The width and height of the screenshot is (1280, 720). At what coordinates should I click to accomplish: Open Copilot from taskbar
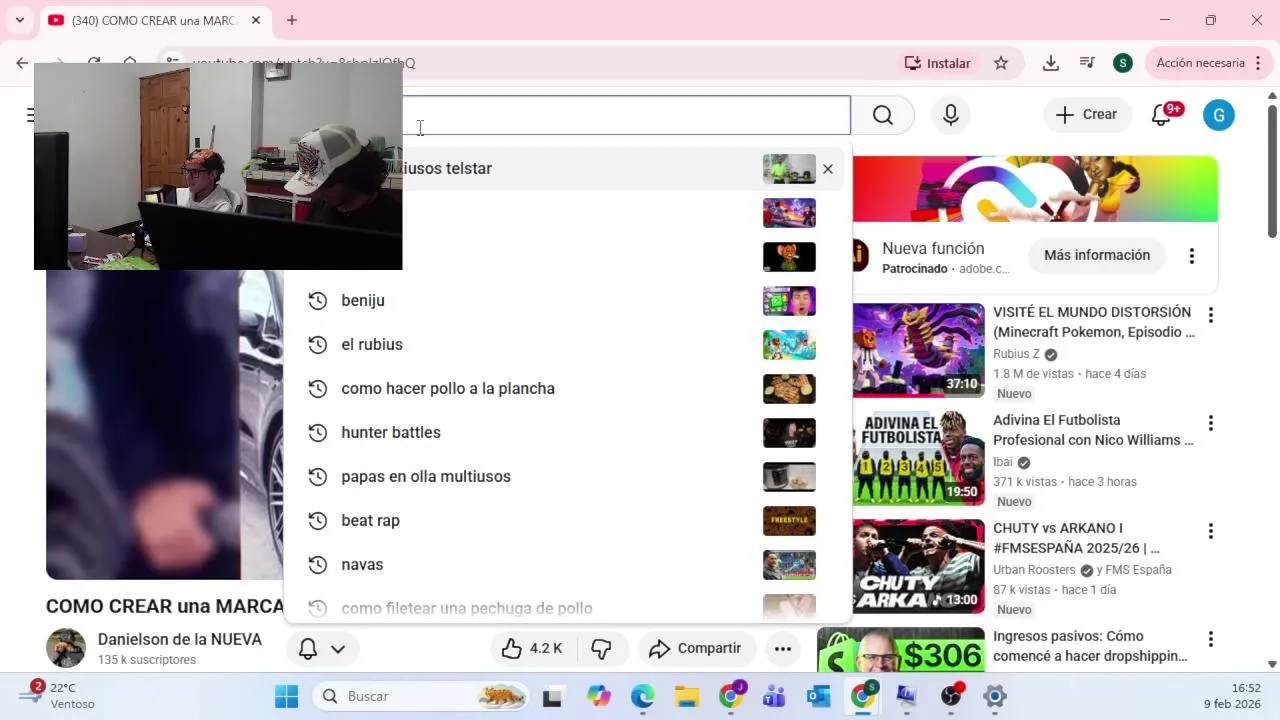point(598,696)
